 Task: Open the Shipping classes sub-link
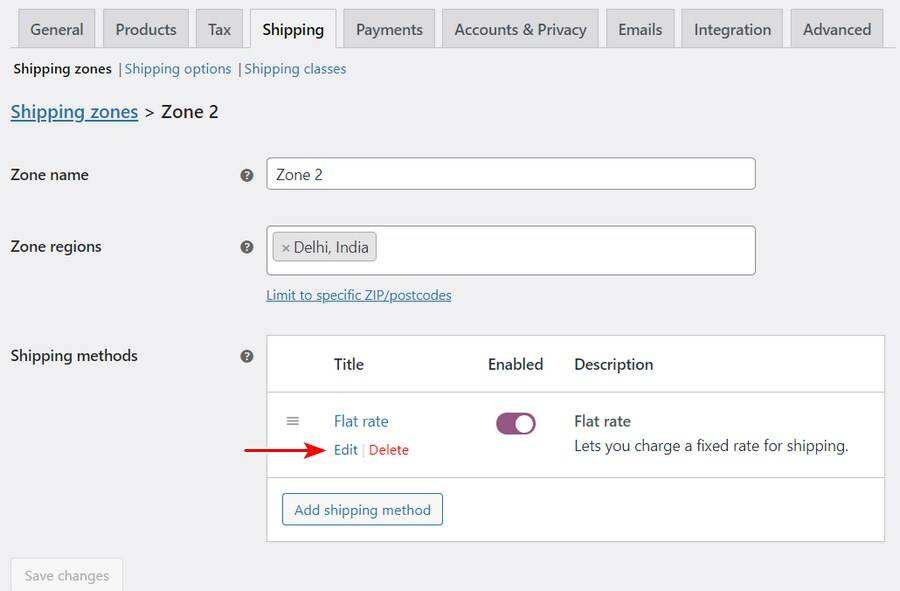pyautogui.click(x=295, y=69)
